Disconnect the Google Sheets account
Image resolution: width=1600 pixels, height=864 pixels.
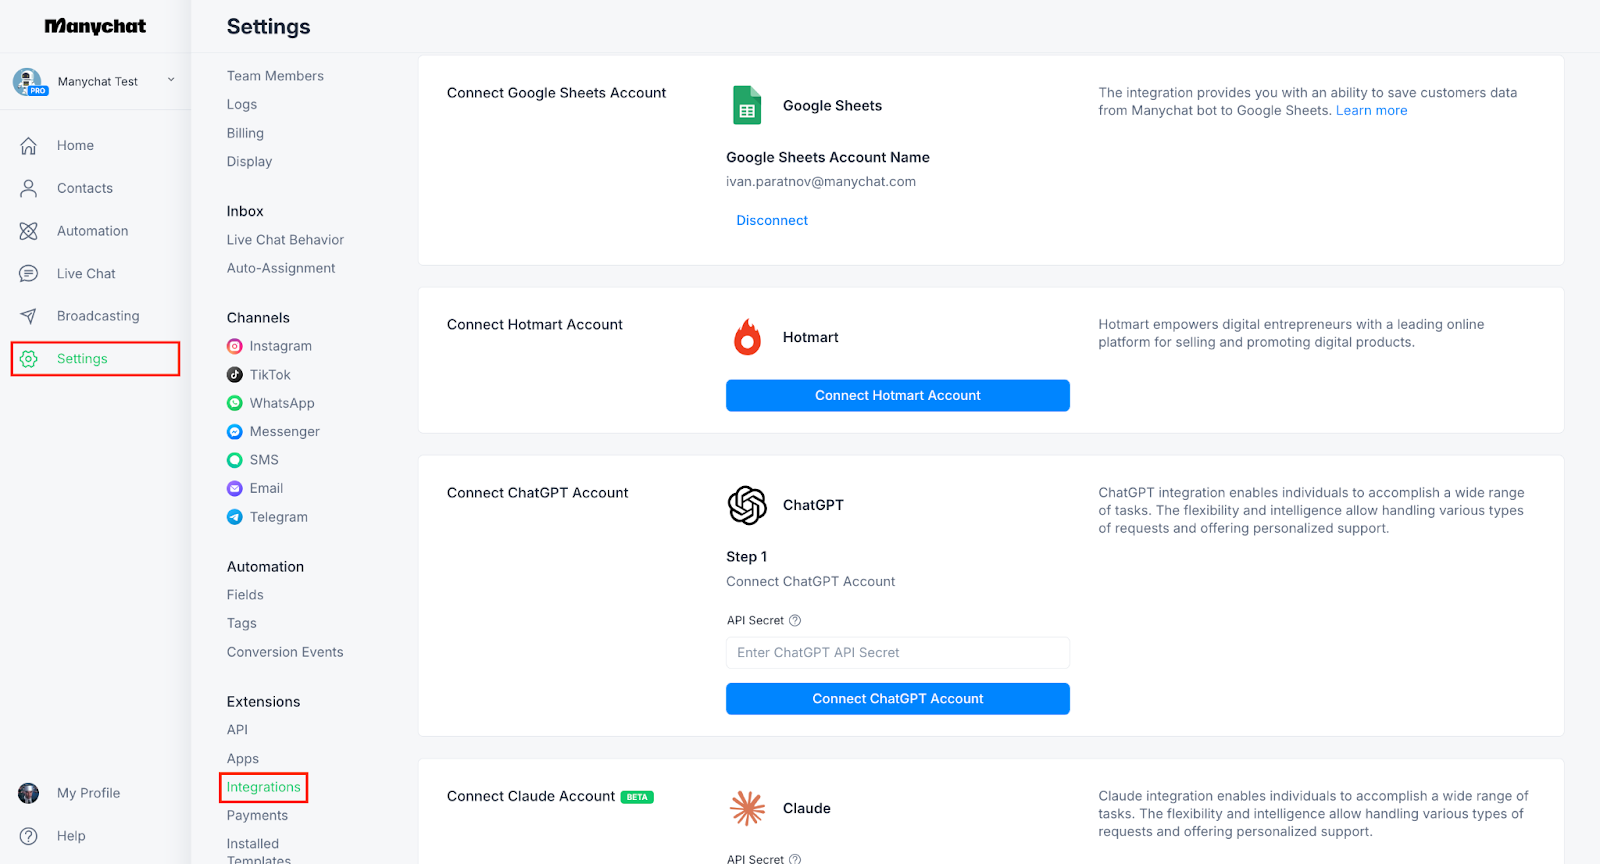coord(772,221)
